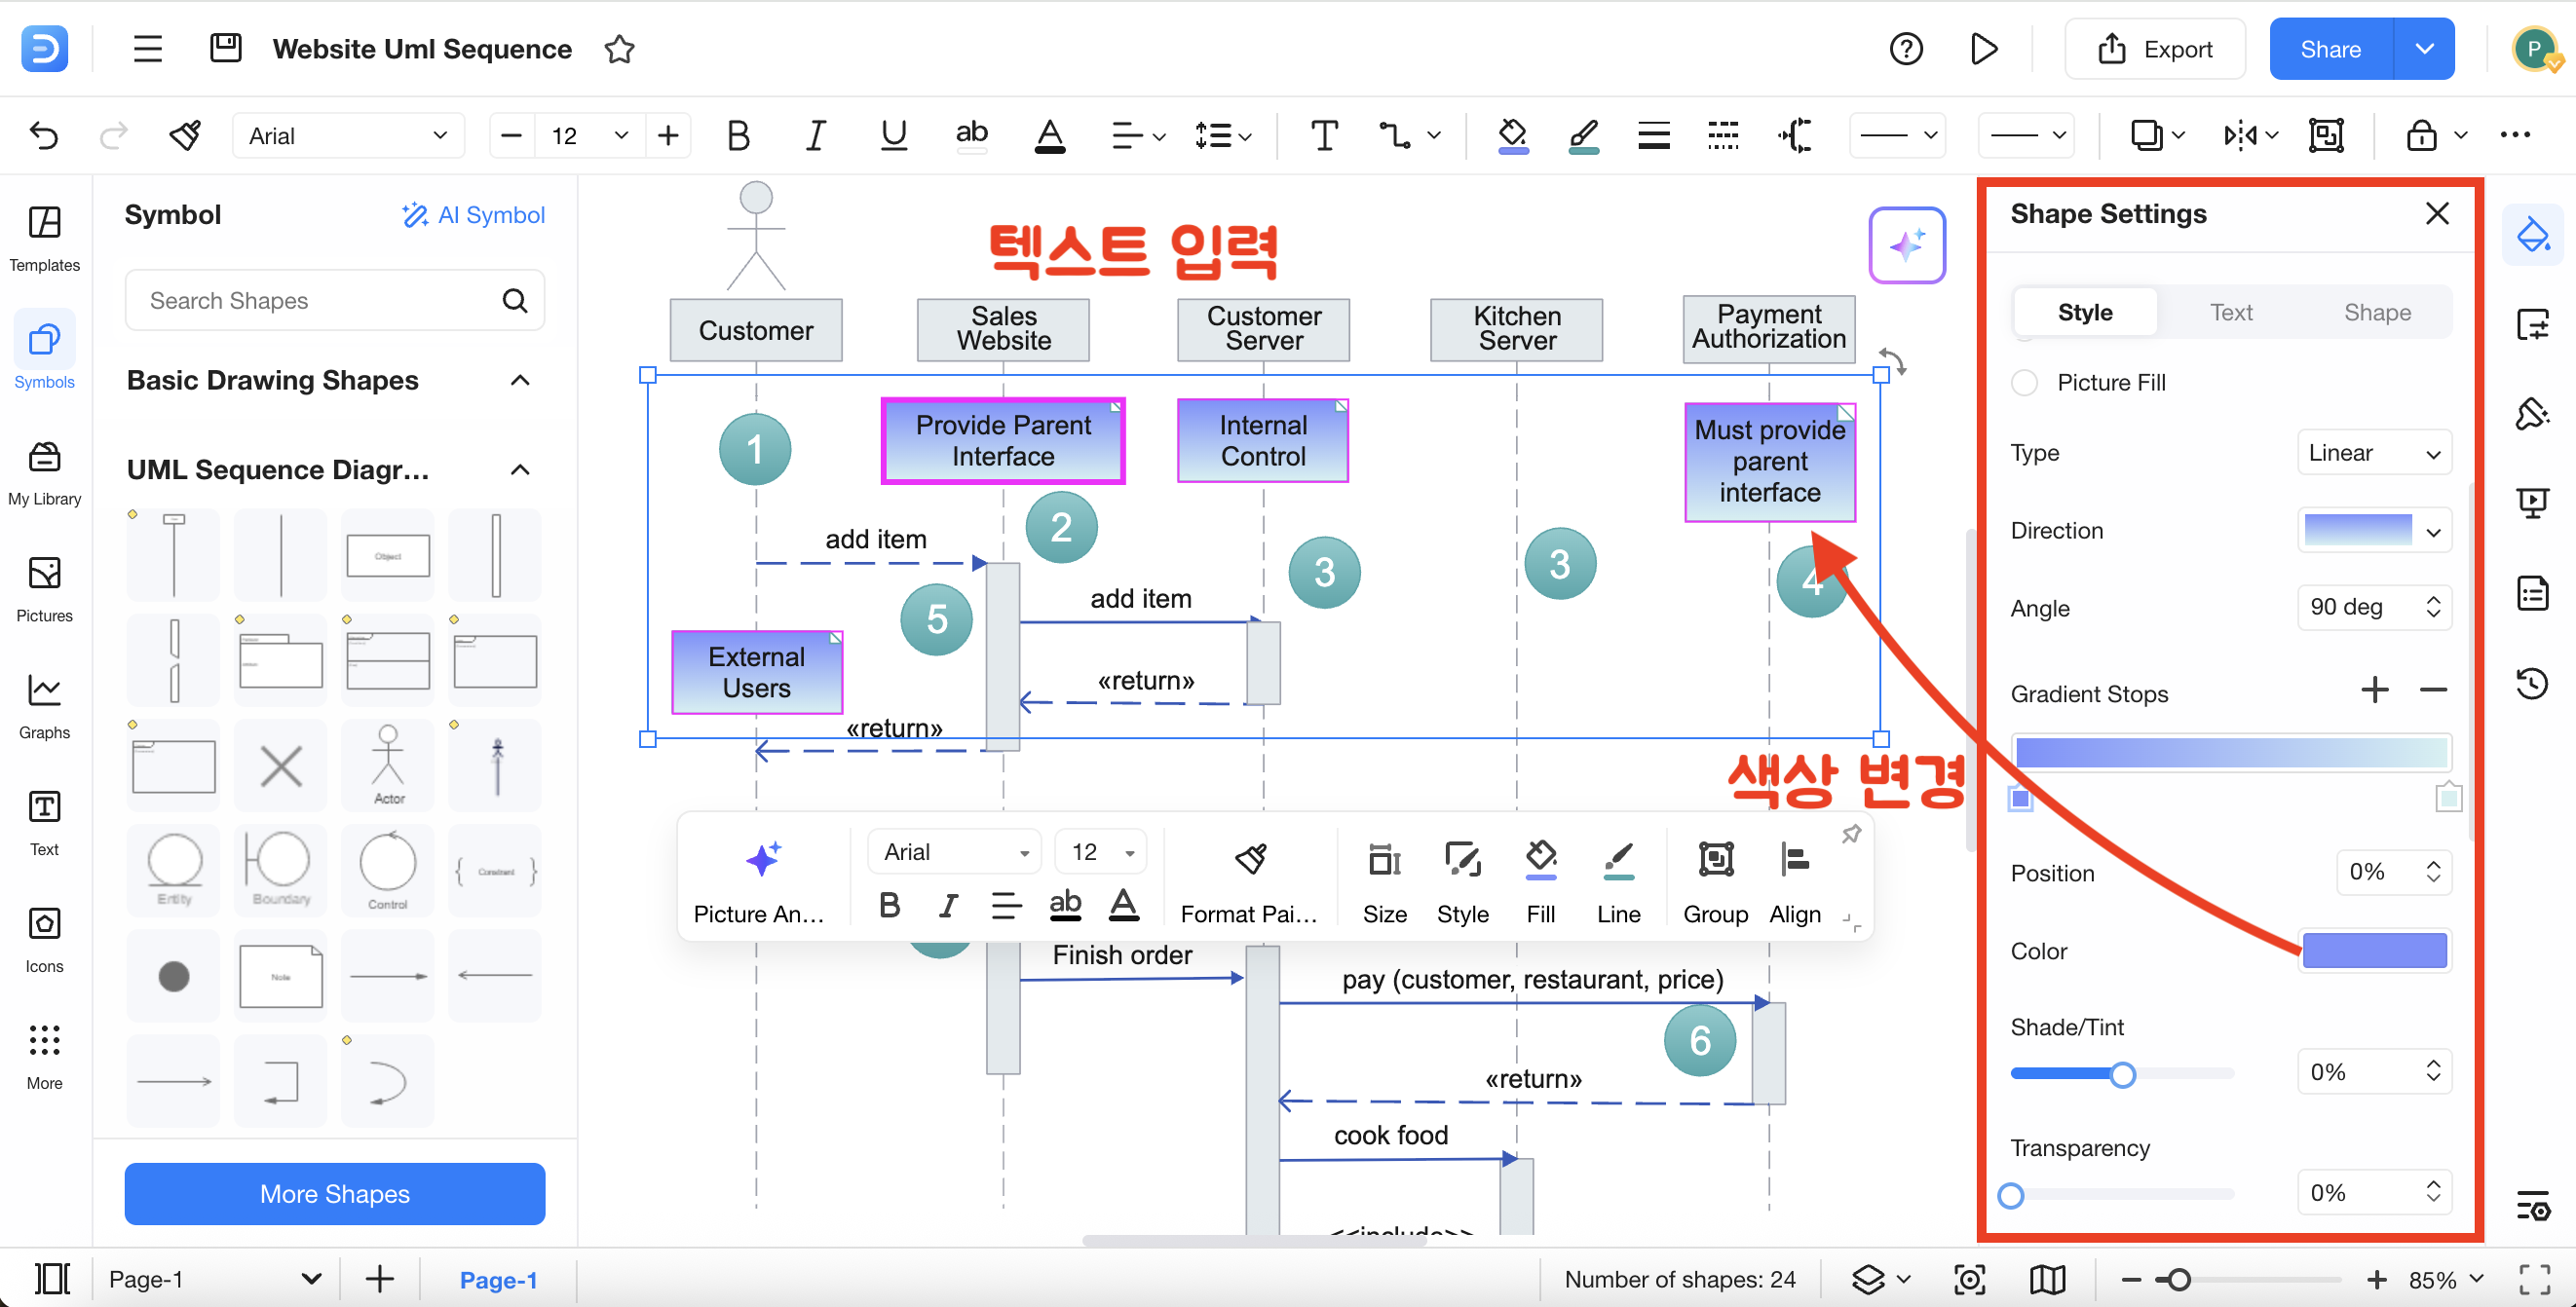
Task: Open More in the left sidebar
Action: tap(44, 1057)
